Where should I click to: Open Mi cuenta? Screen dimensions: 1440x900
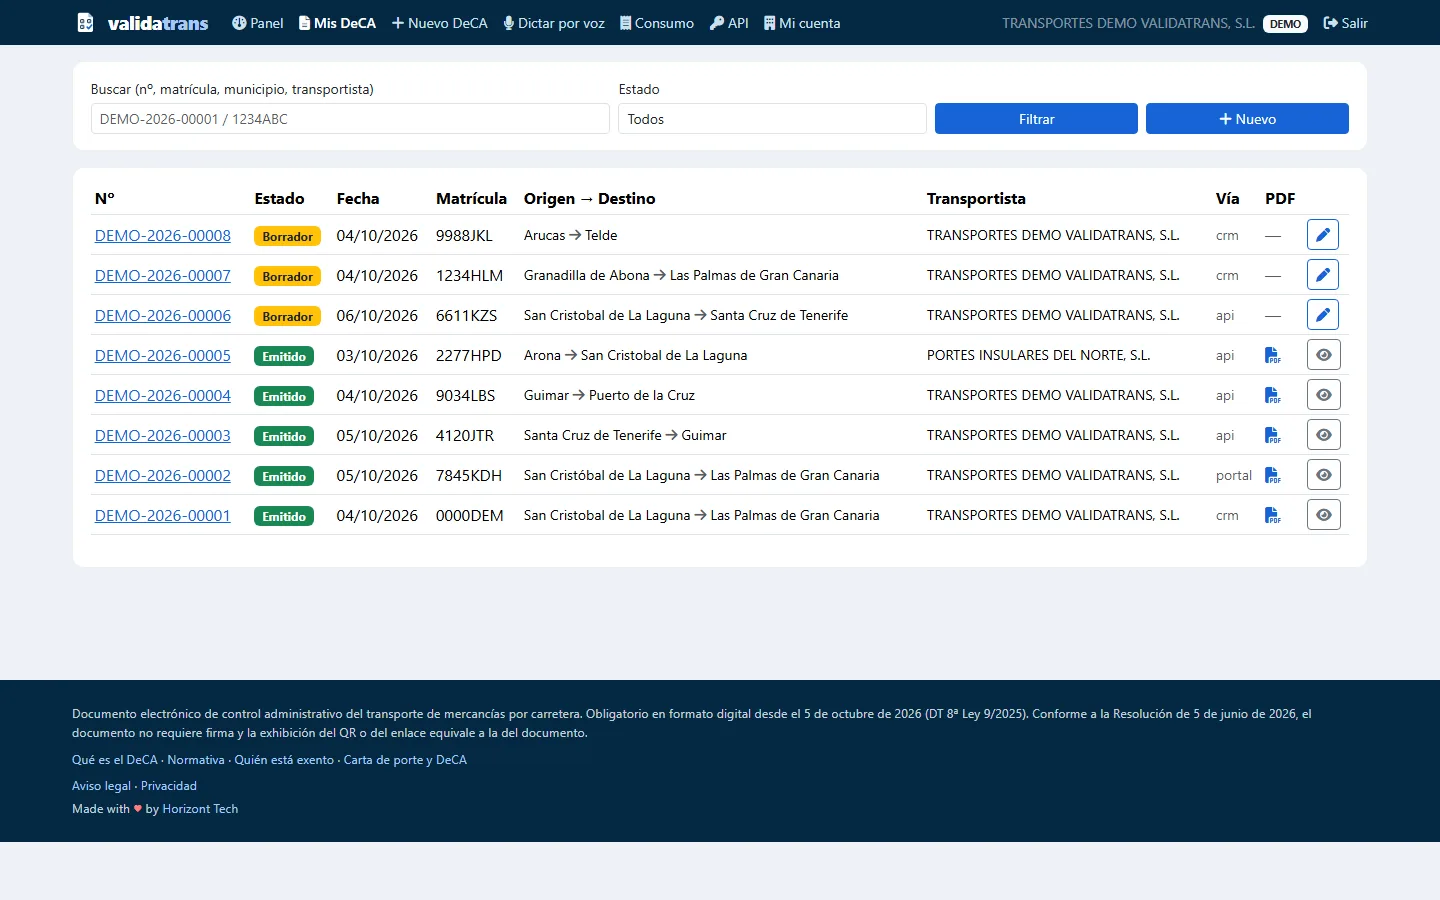[x=802, y=23]
